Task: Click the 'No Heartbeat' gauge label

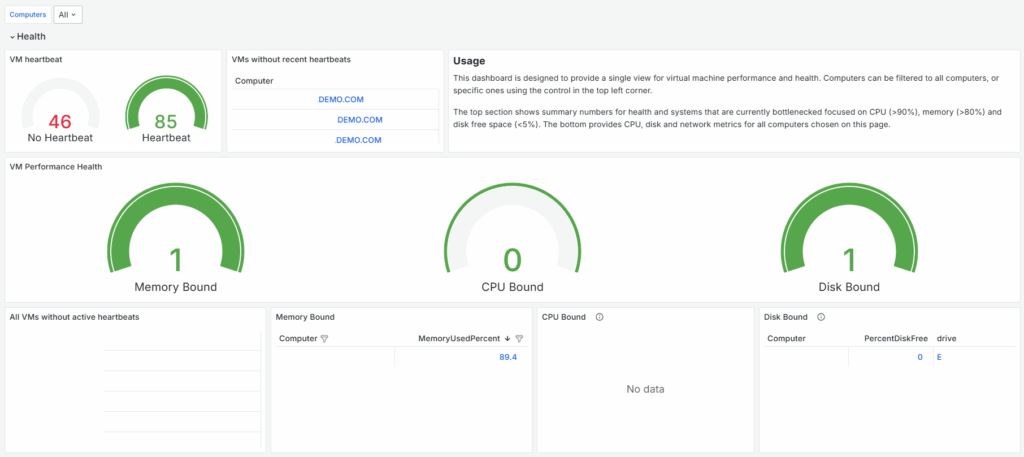Action: [x=60, y=138]
